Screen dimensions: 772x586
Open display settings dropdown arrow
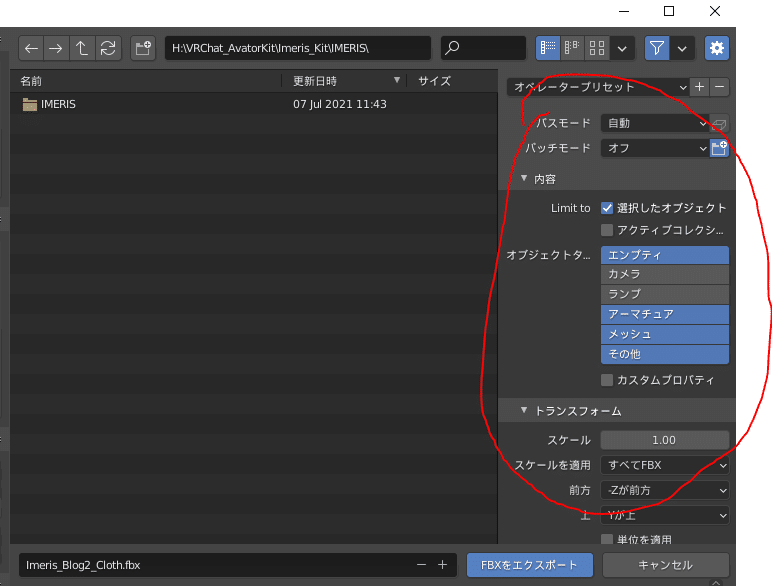(x=622, y=48)
